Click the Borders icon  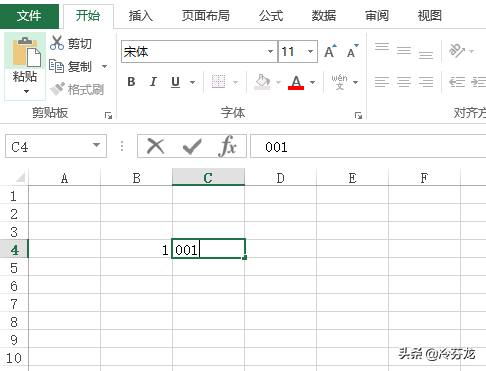219,82
